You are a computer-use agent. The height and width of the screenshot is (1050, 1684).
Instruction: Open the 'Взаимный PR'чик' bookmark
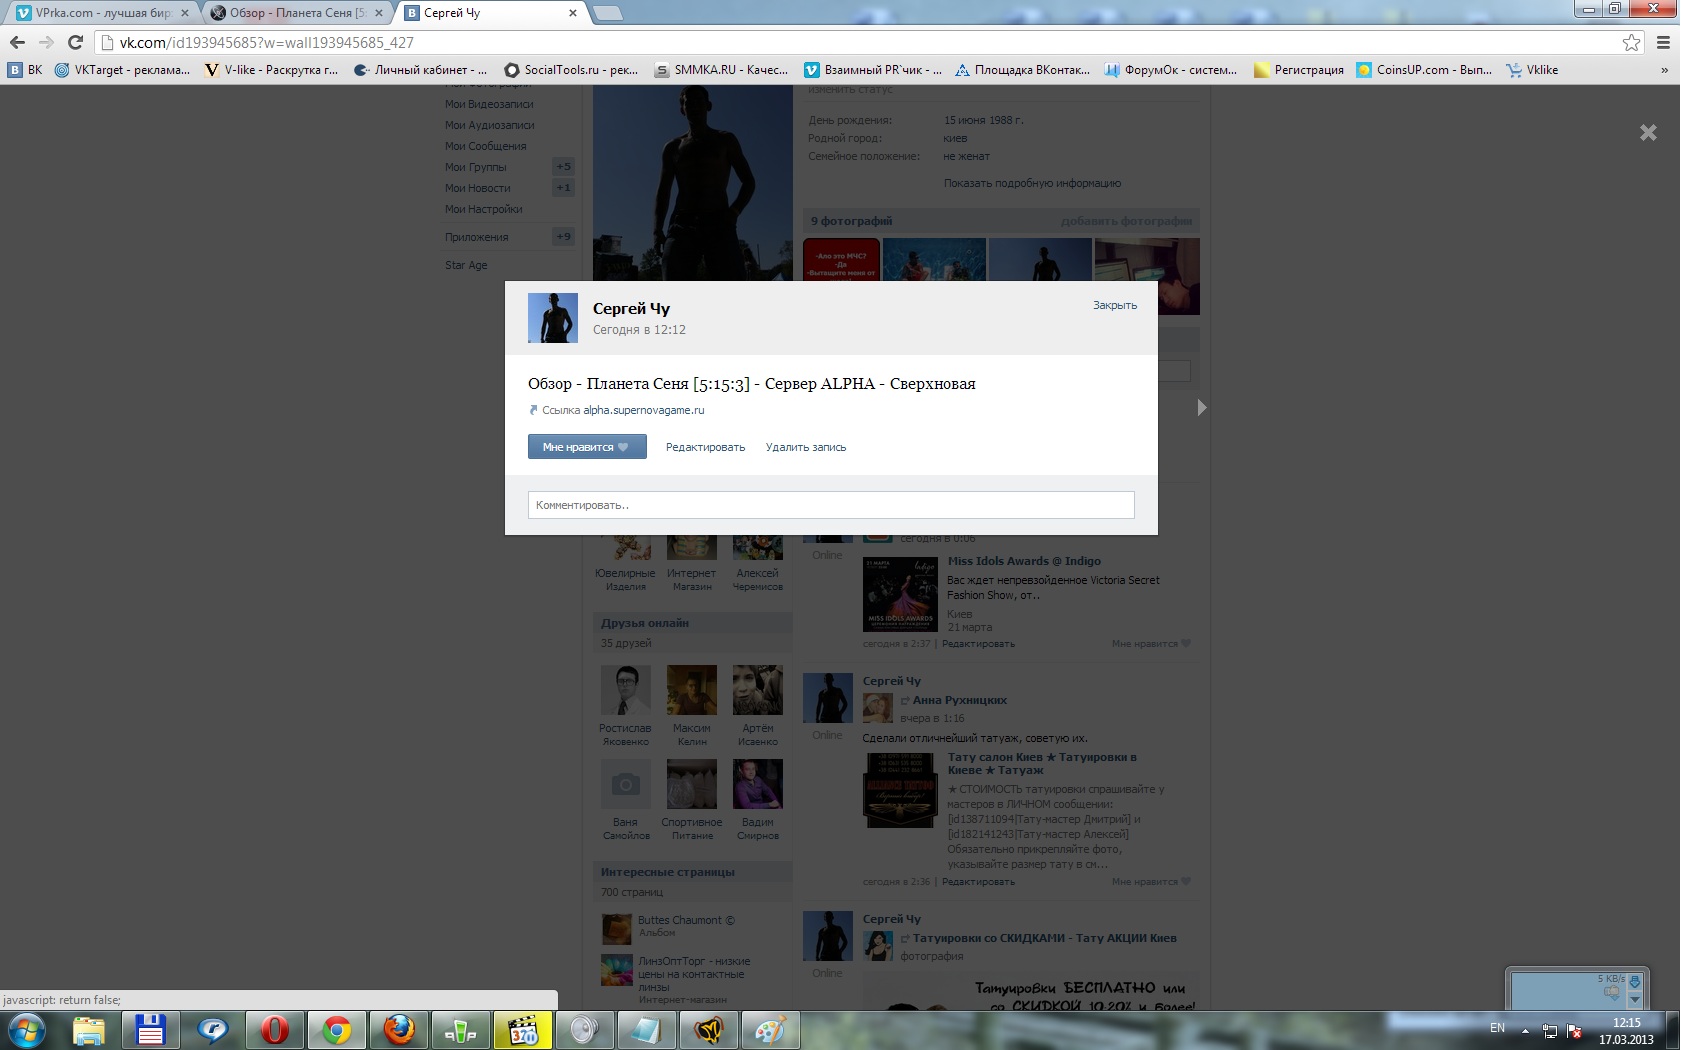click(873, 70)
